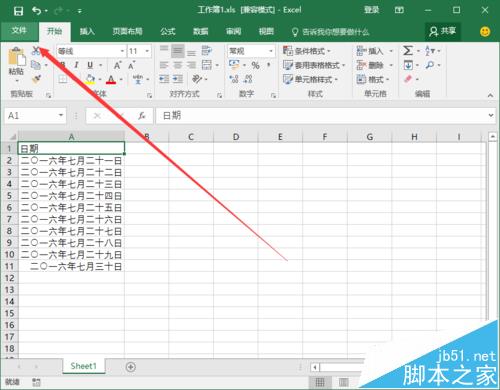Open the font name combo box
The image size is (500, 390).
click(91, 51)
